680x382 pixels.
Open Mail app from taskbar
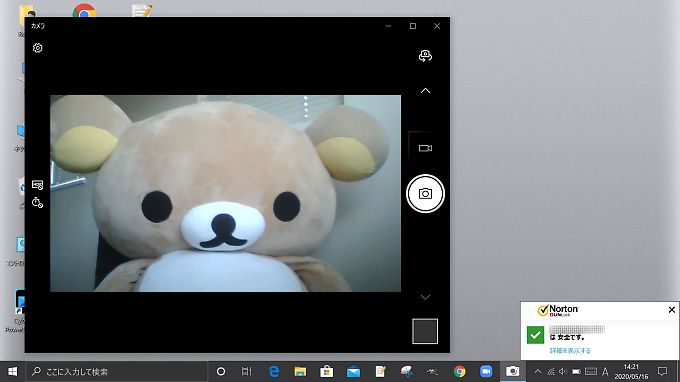click(353, 372)
